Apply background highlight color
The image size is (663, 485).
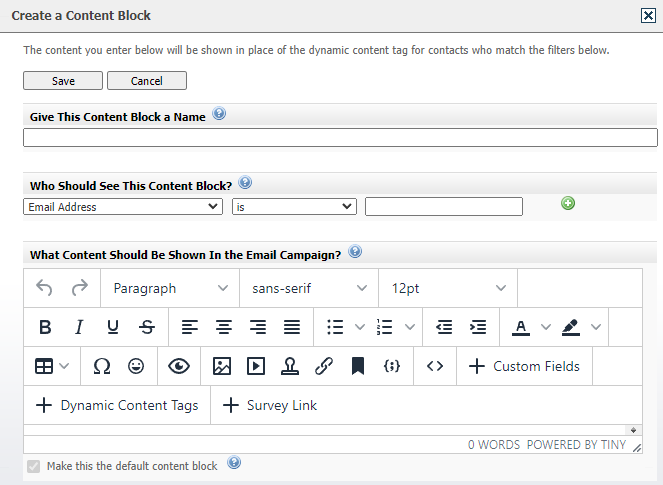pyautogui.click(x=571, y=327)
